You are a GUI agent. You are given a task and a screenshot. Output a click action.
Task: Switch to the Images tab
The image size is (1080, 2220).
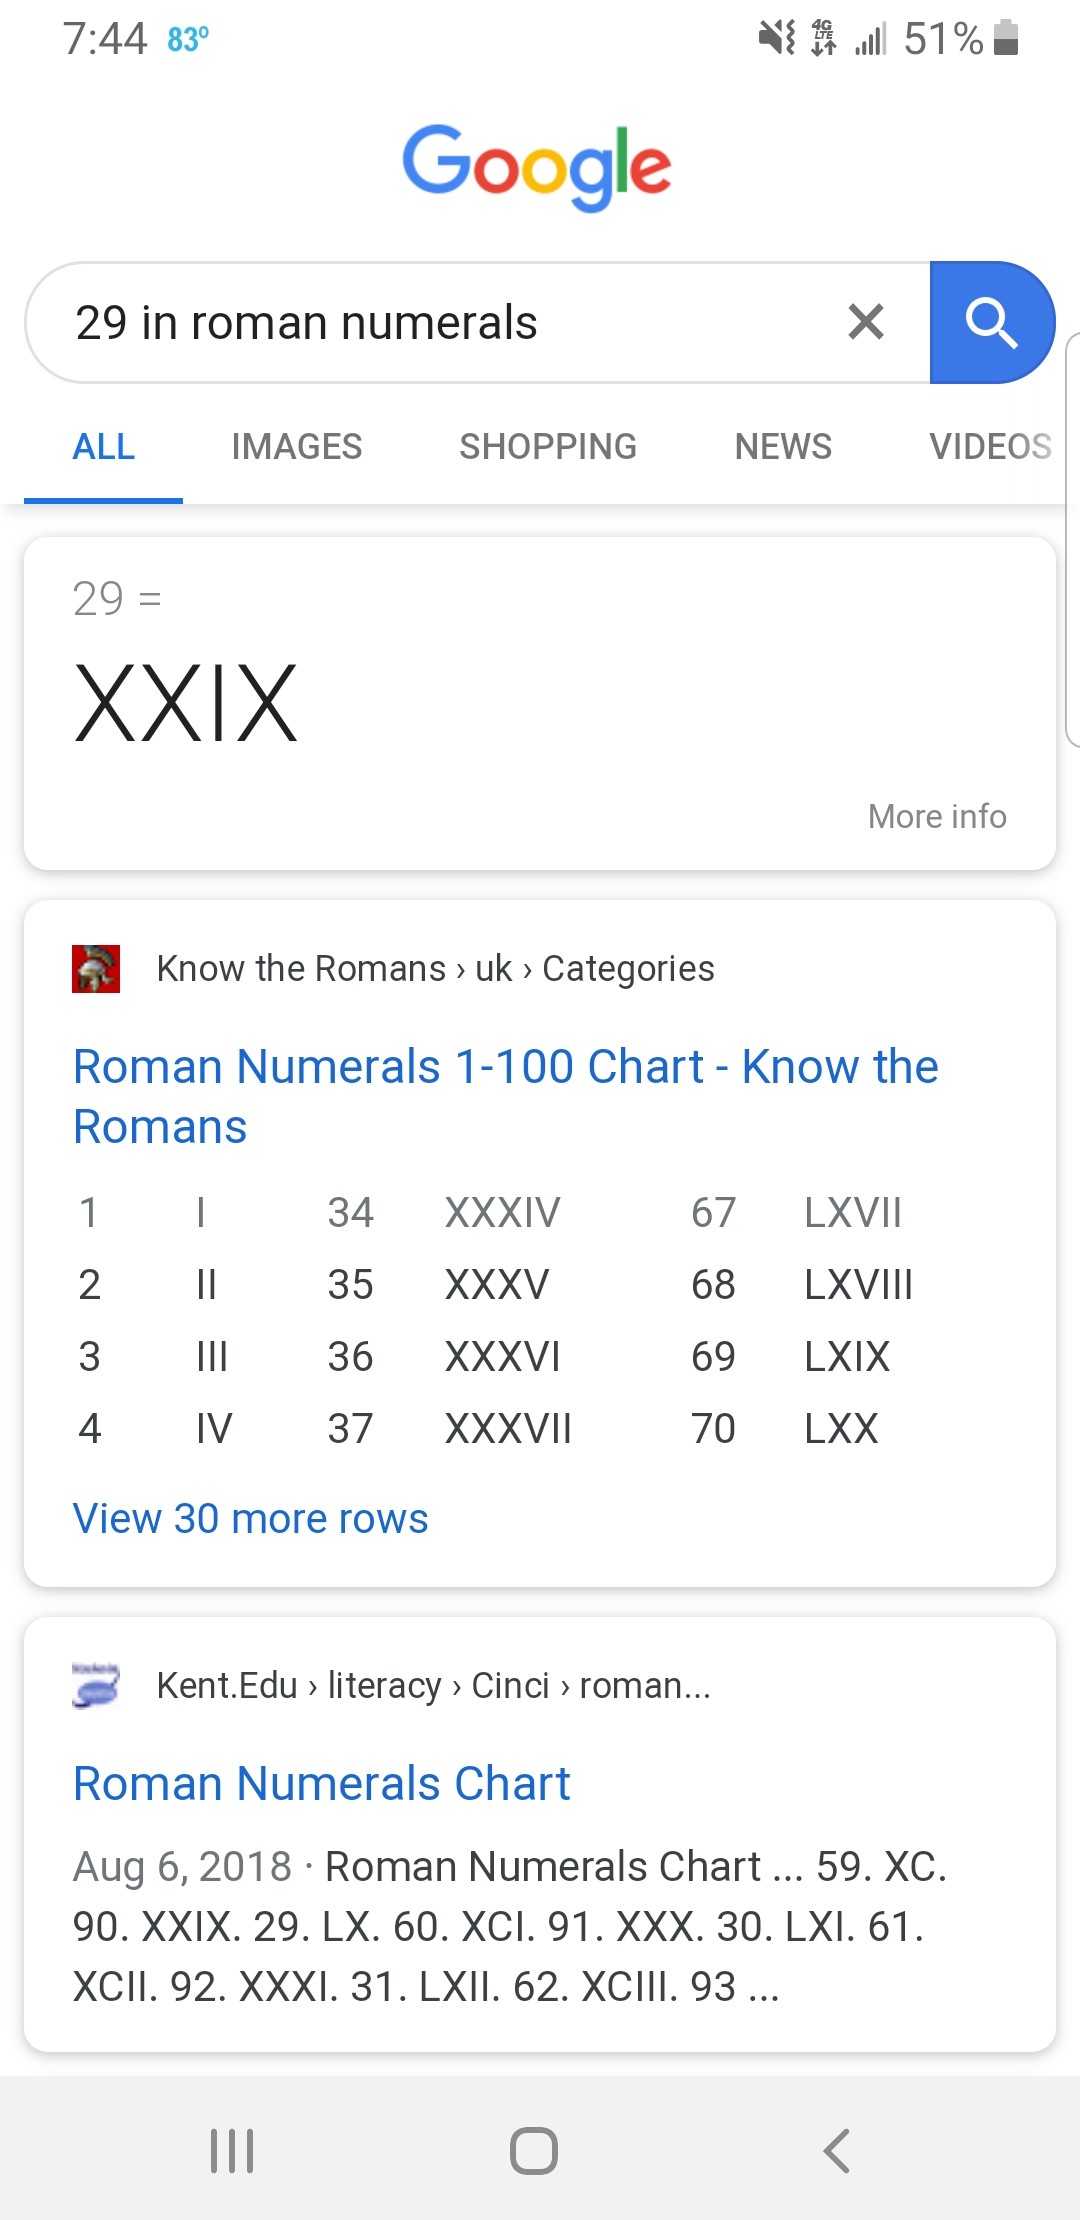(297, 446)
